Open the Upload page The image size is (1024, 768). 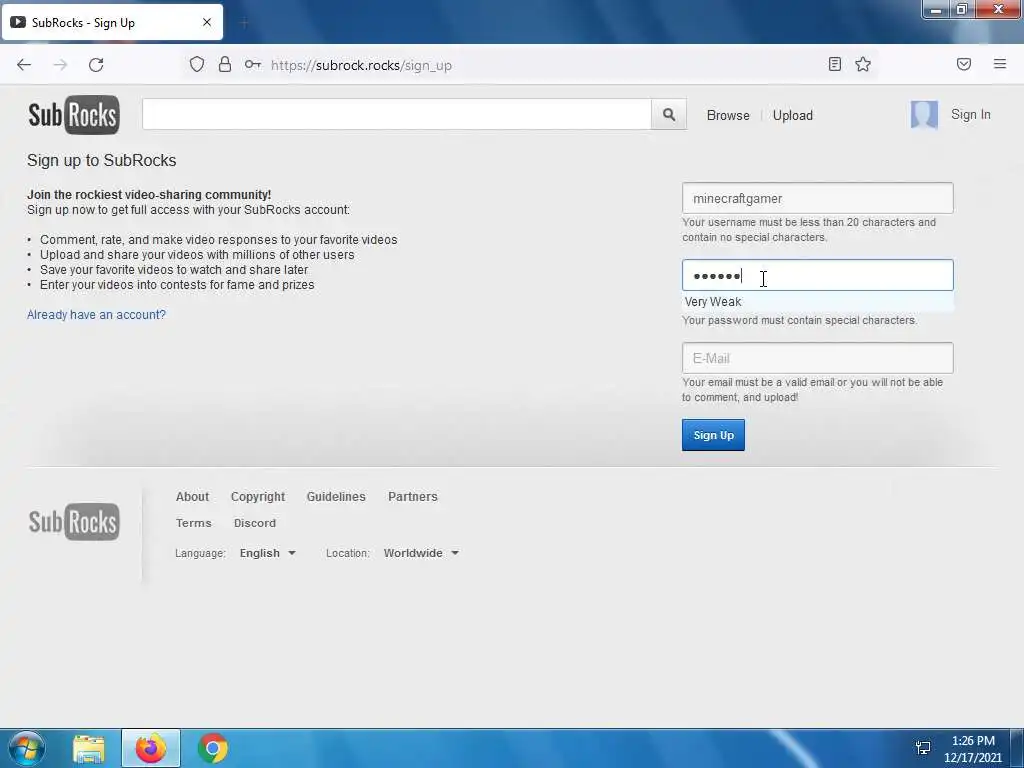pos(793,116)
